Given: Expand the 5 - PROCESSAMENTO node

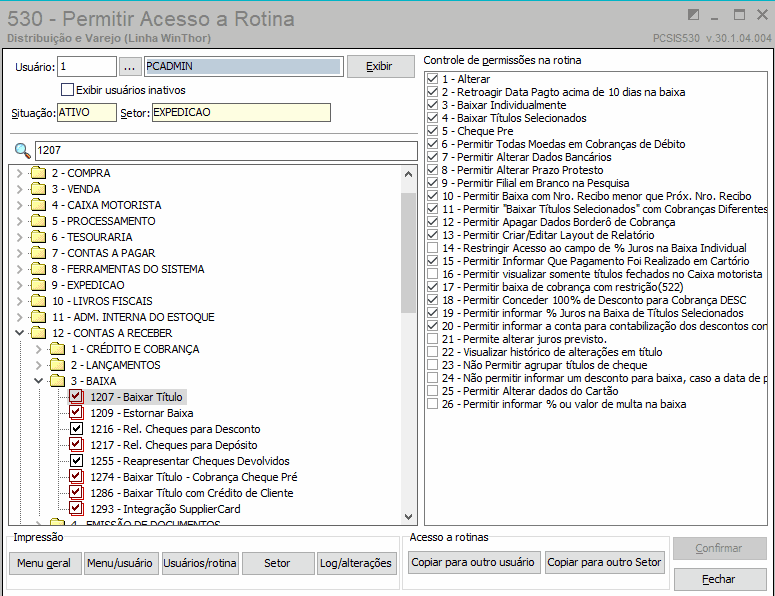Looking at the screenshot, I should 19,221.
